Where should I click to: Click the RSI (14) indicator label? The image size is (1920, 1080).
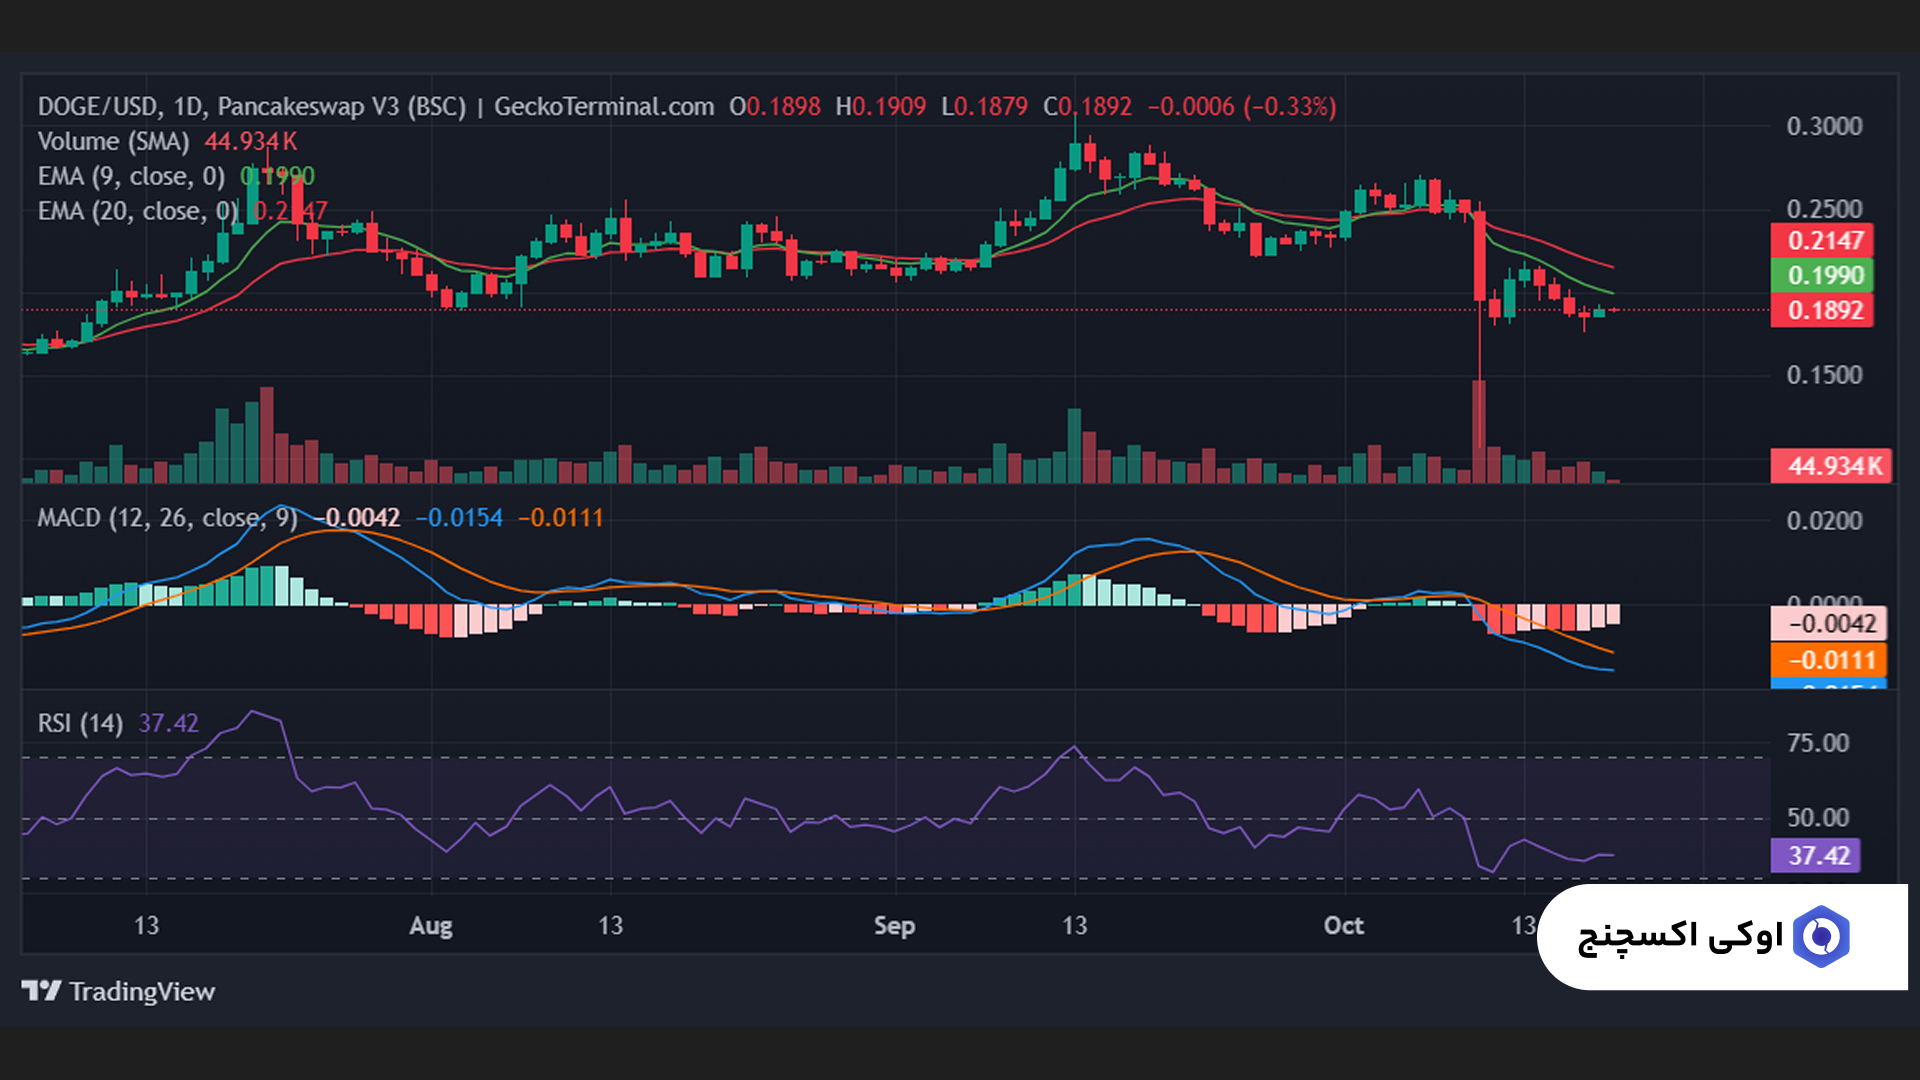[80, 723]
